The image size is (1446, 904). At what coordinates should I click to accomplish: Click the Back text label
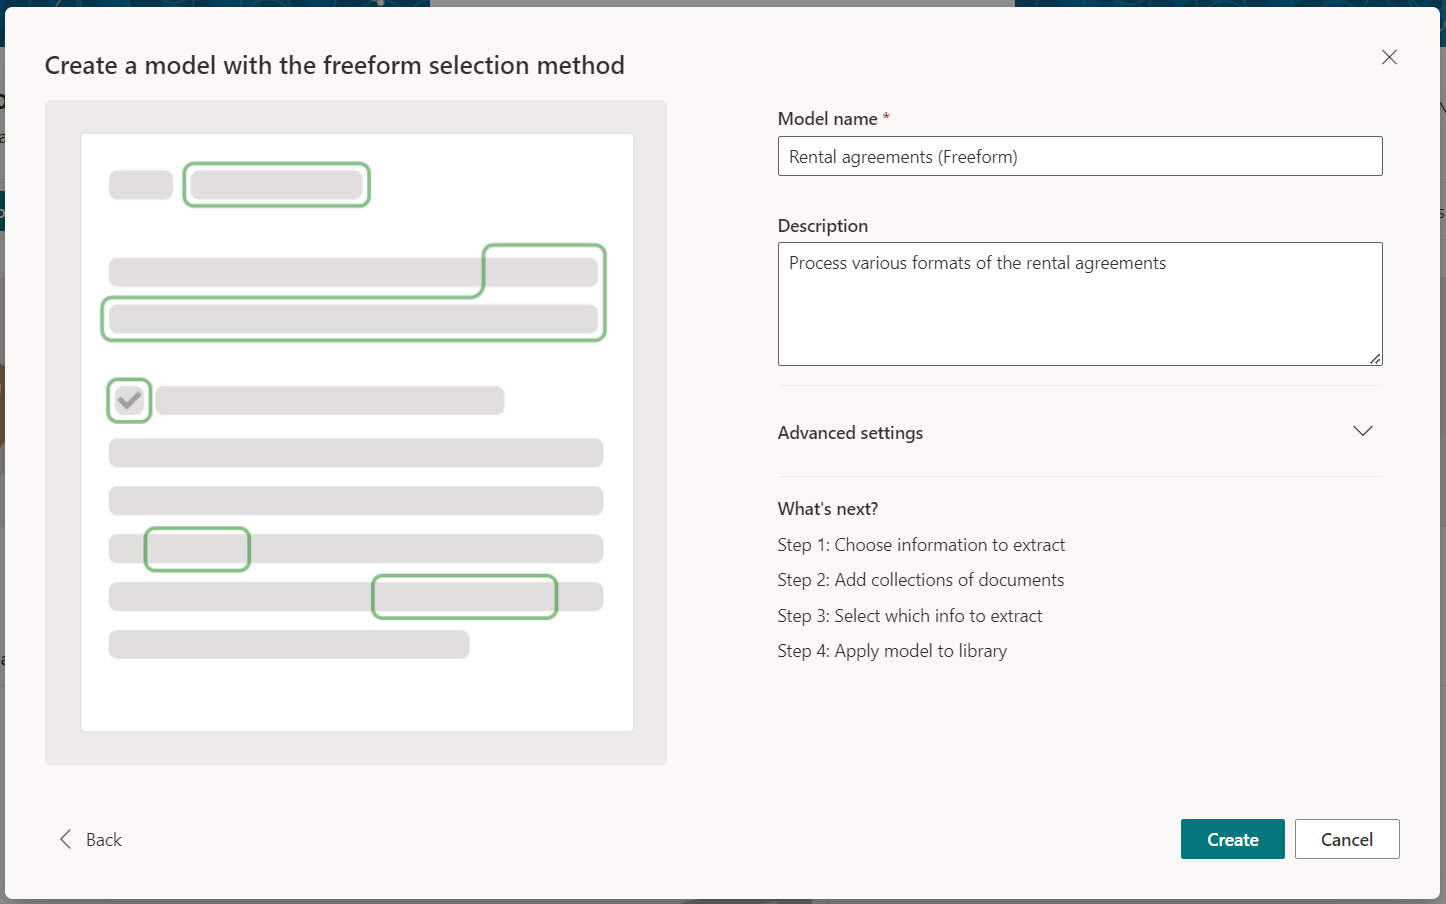(104, 840)
